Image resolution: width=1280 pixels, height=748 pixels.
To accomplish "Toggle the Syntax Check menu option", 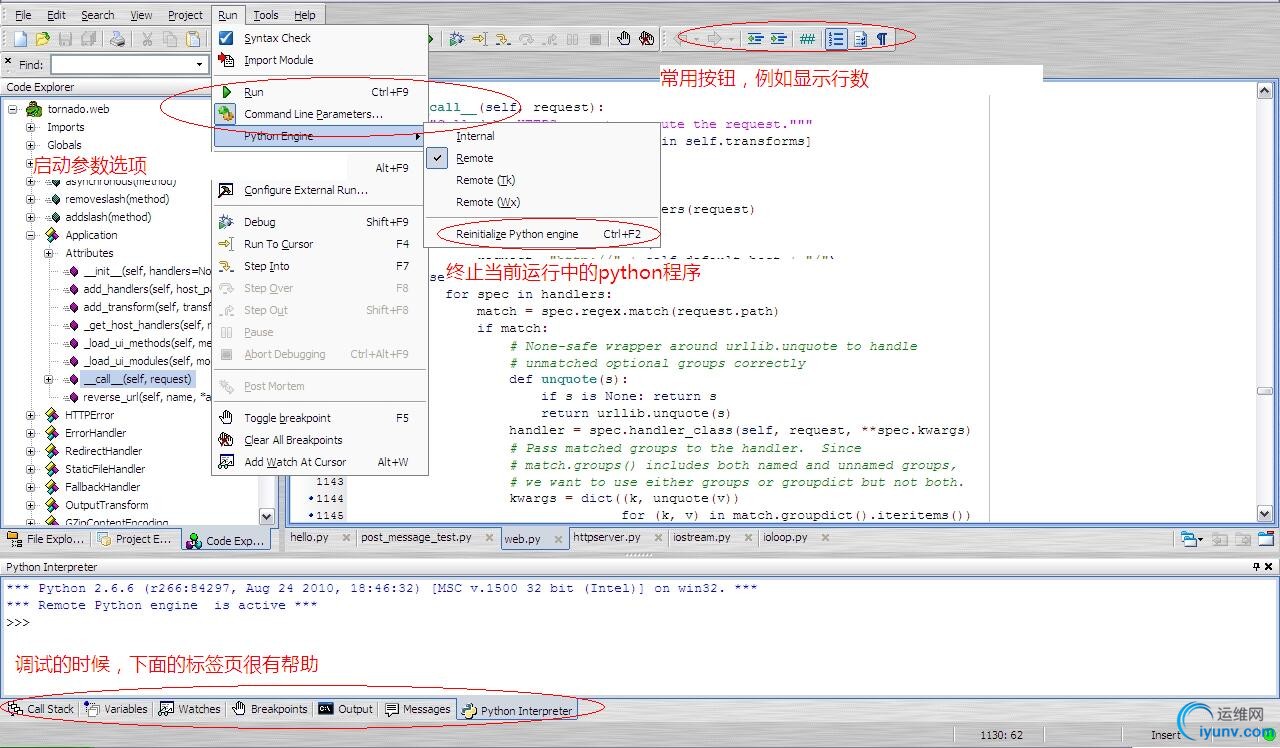I will coord(320,38).
